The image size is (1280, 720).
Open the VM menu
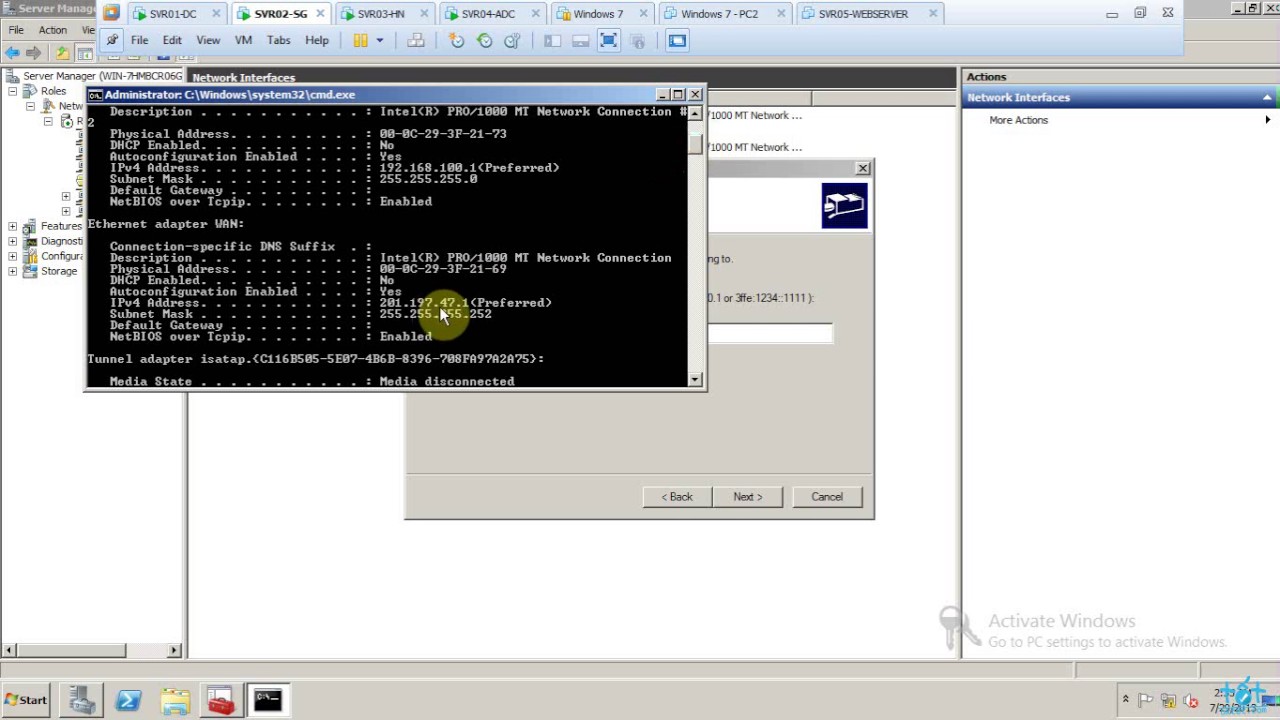click(x=243, y=40)
